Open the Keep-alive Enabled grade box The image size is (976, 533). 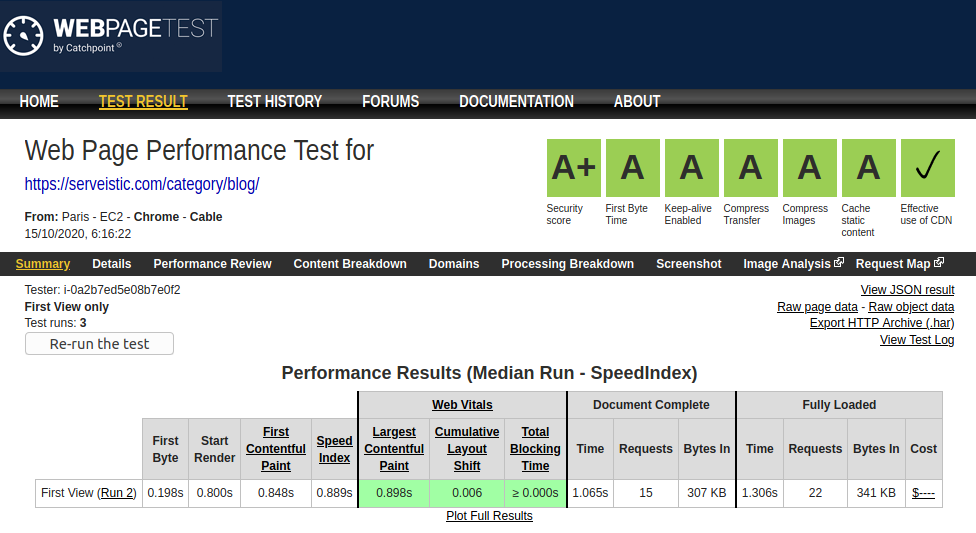[692, 167]
